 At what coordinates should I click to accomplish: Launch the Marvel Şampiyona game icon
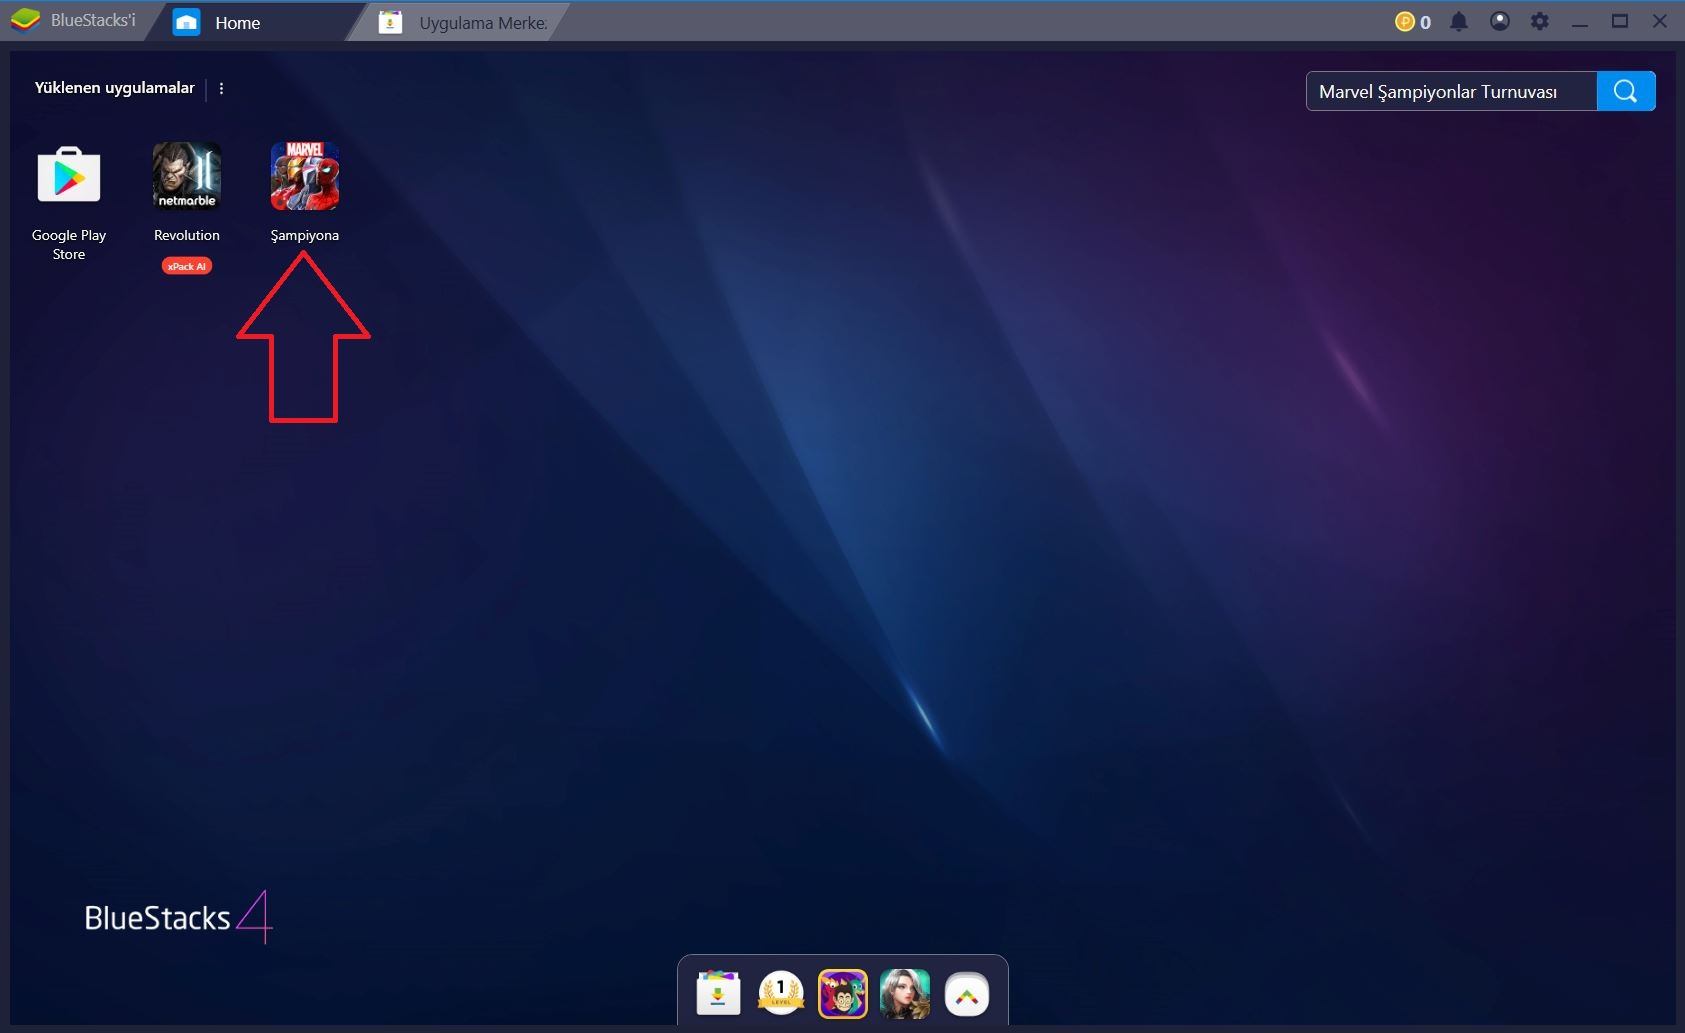pos(304,176)
